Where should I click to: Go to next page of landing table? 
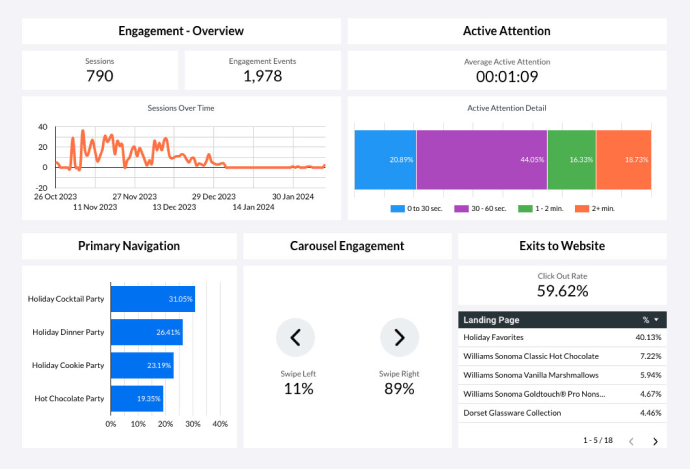655,441
